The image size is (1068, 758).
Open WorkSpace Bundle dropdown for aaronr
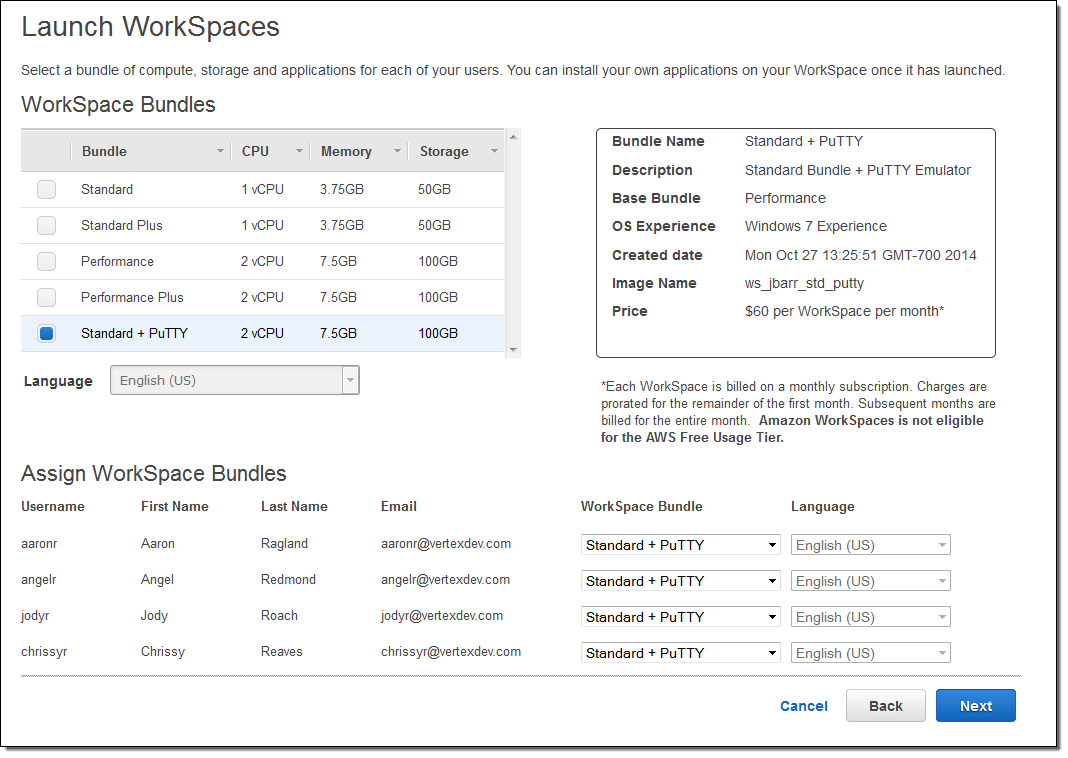click(x=680, y=545)
